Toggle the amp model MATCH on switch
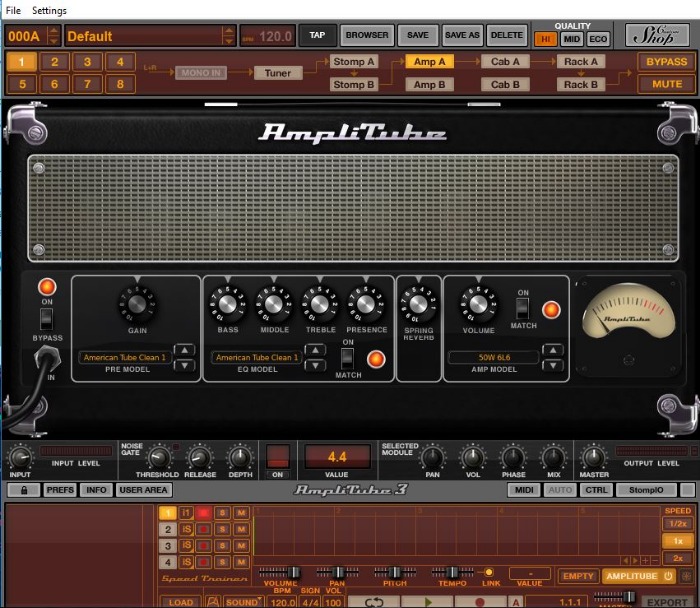Viewport: 700px width, 608px height. (x=522, y=308)
